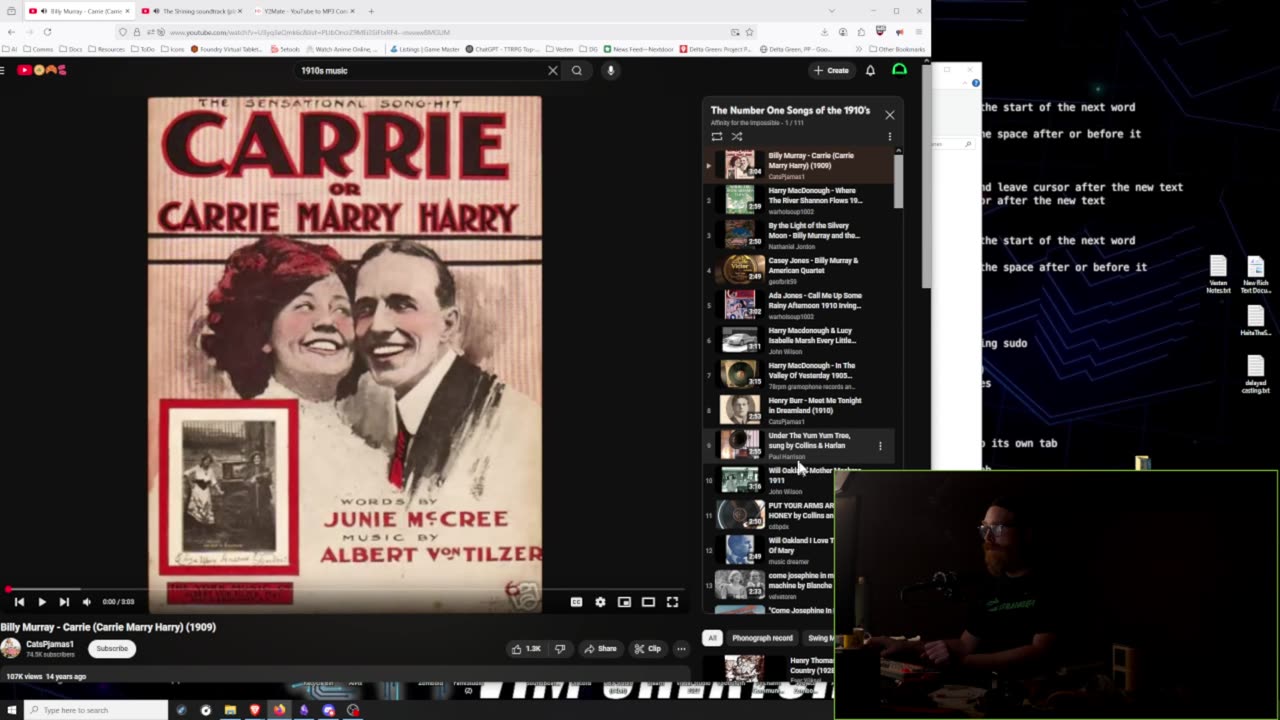1280x720 pixels.
Task: Mute the video player volume
Action: [x=87, y=602]
